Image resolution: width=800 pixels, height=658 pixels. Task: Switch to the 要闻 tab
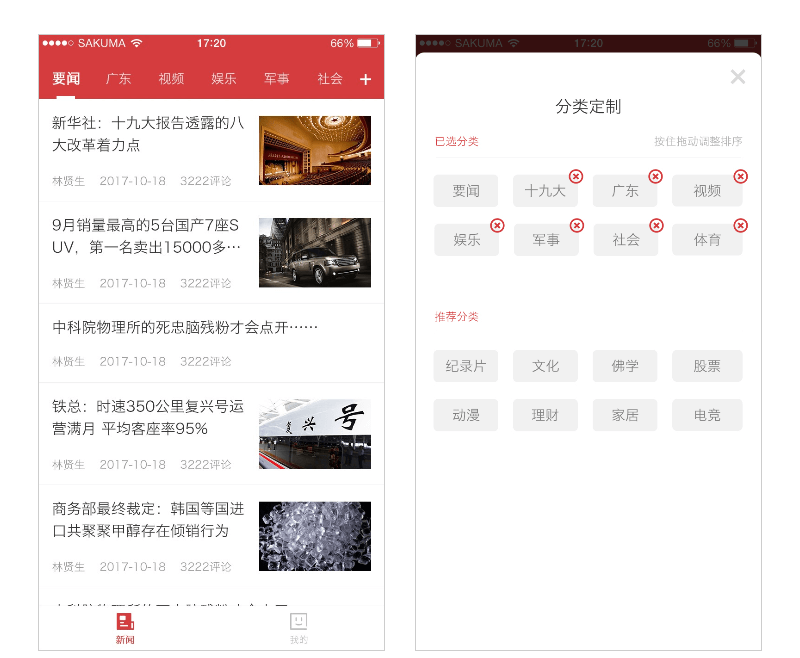(x=66, y=79)
